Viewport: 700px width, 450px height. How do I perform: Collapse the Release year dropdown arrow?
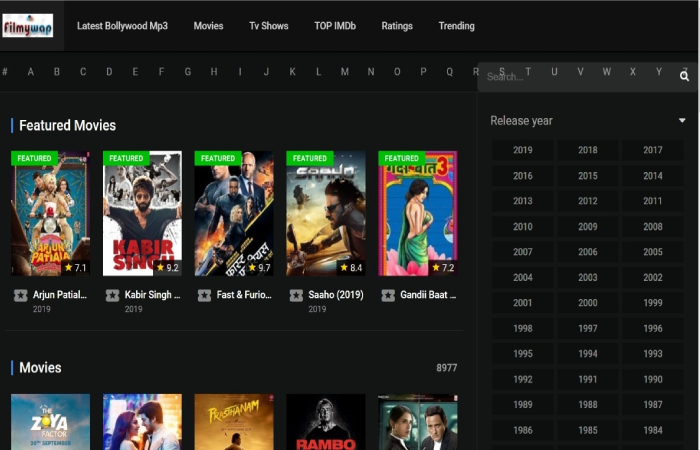point(681,121)
